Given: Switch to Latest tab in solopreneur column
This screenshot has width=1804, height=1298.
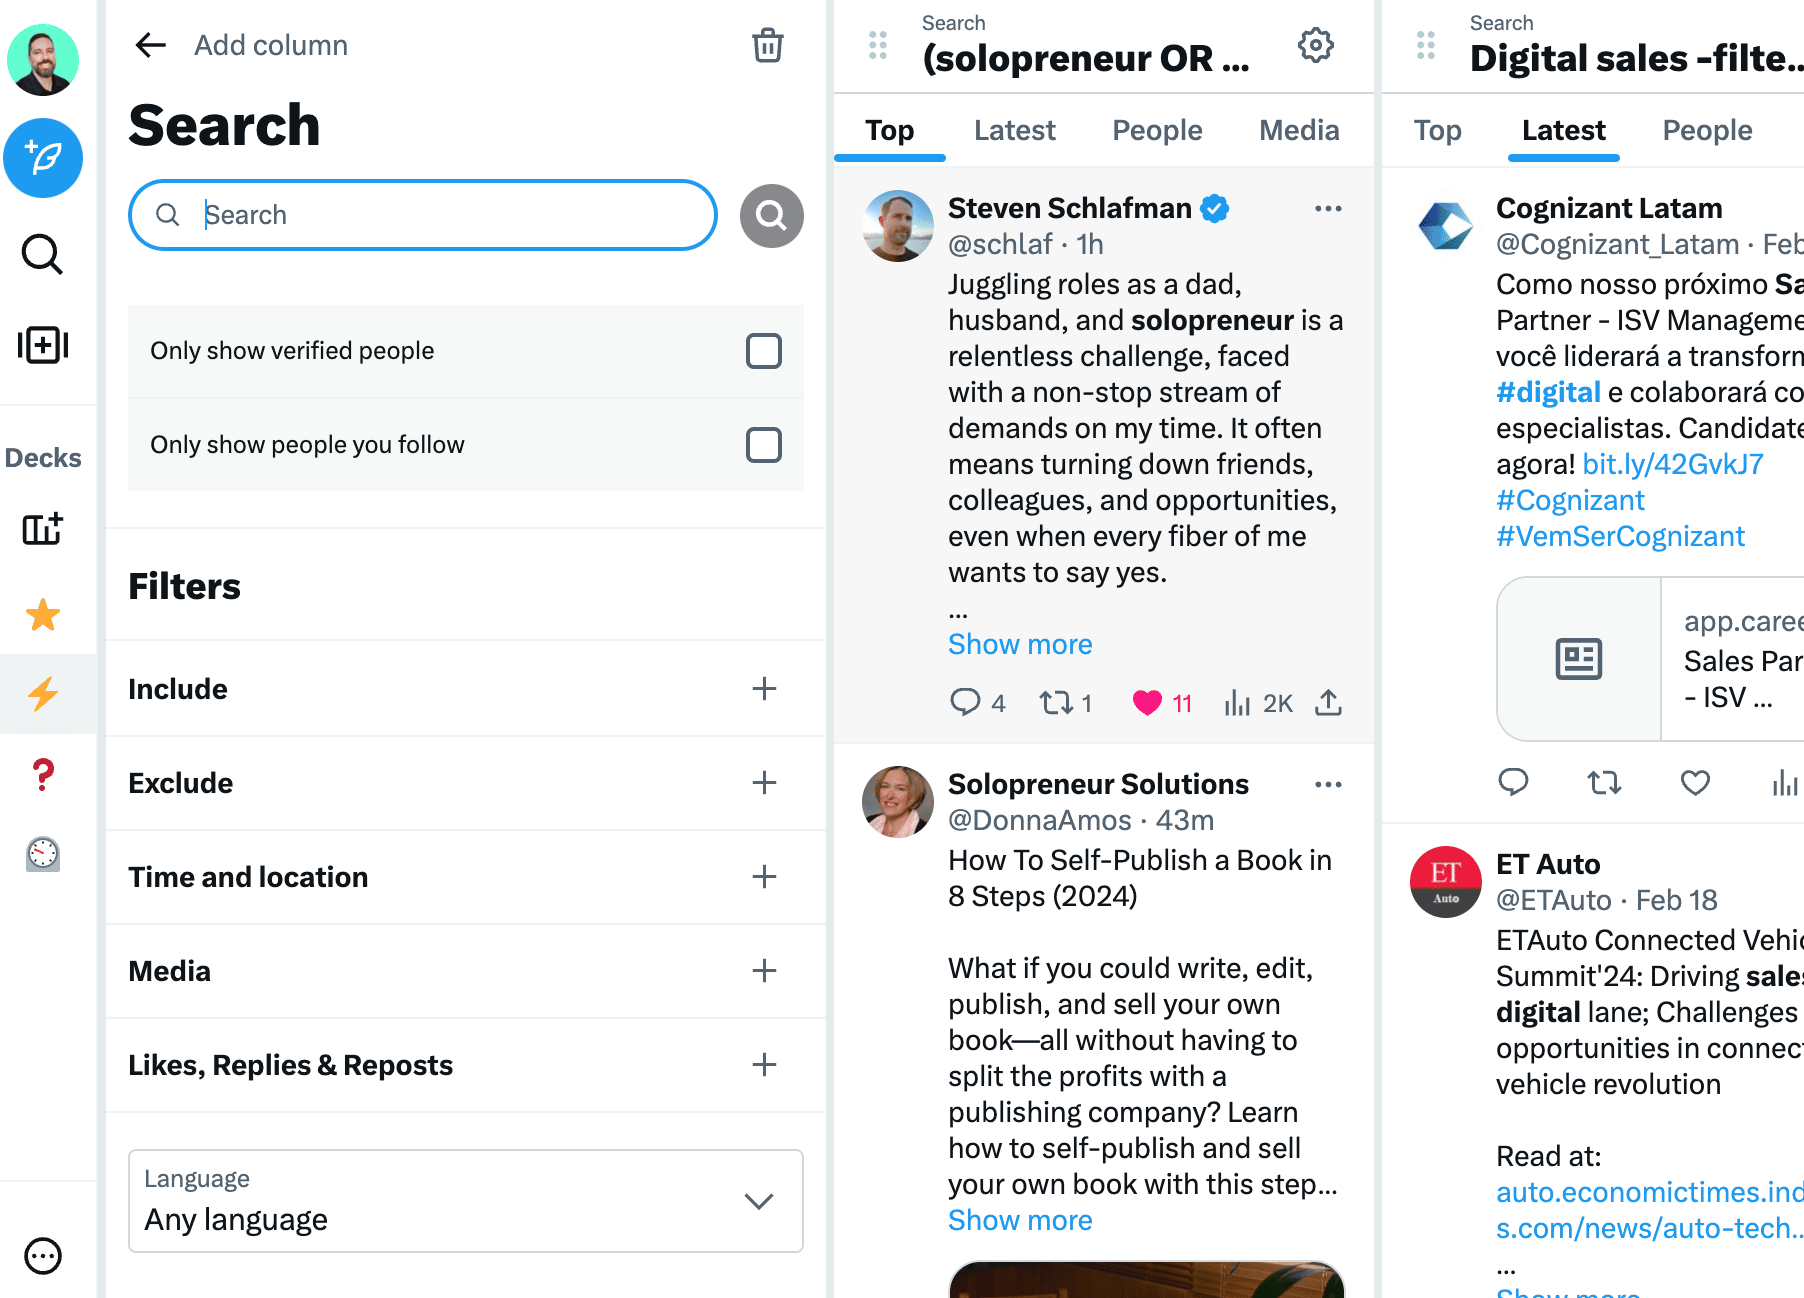Looking at the screenshot, I should pos(1014,130).
